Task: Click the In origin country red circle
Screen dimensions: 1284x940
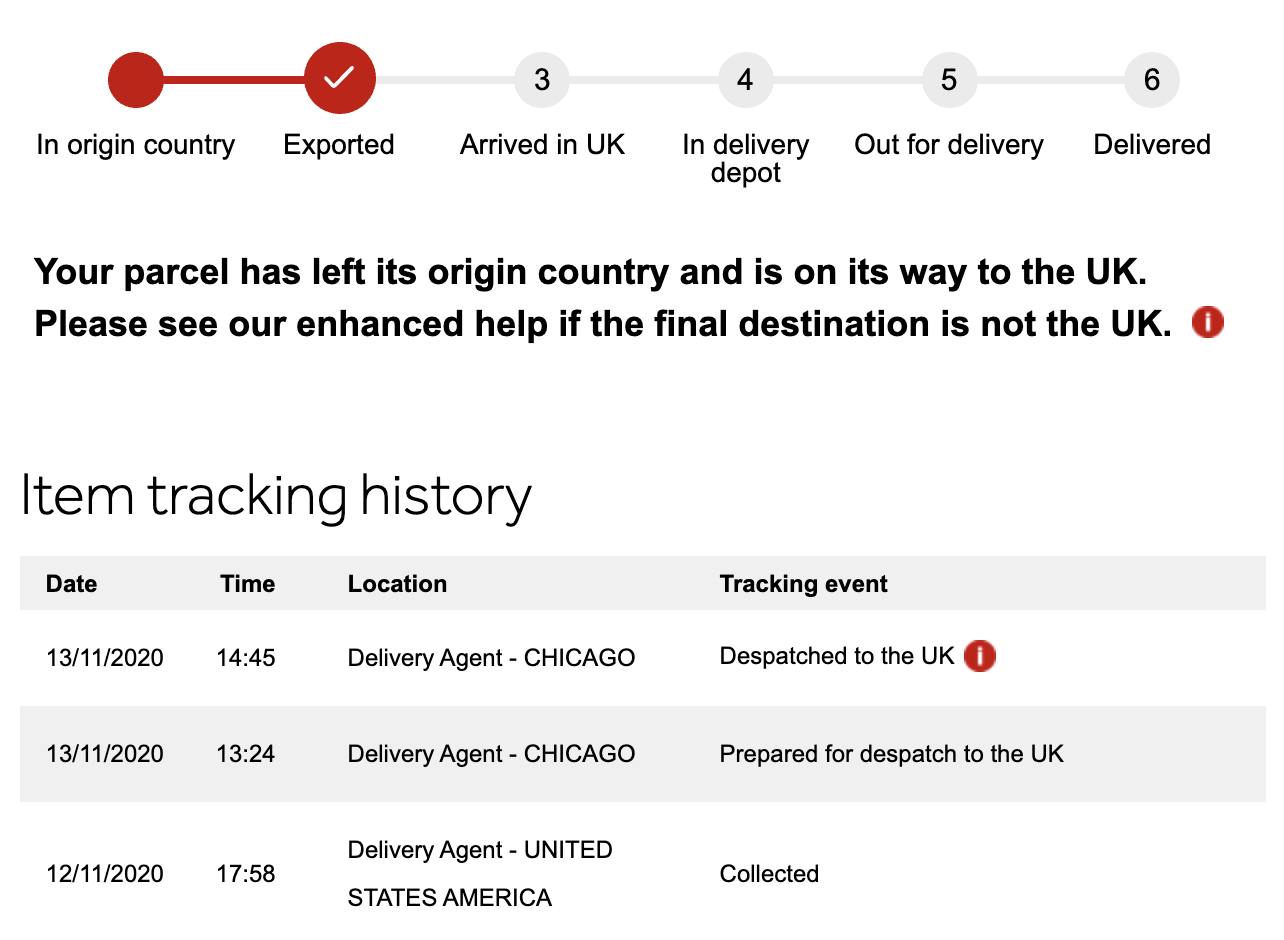Action: [x=136, y=79]
